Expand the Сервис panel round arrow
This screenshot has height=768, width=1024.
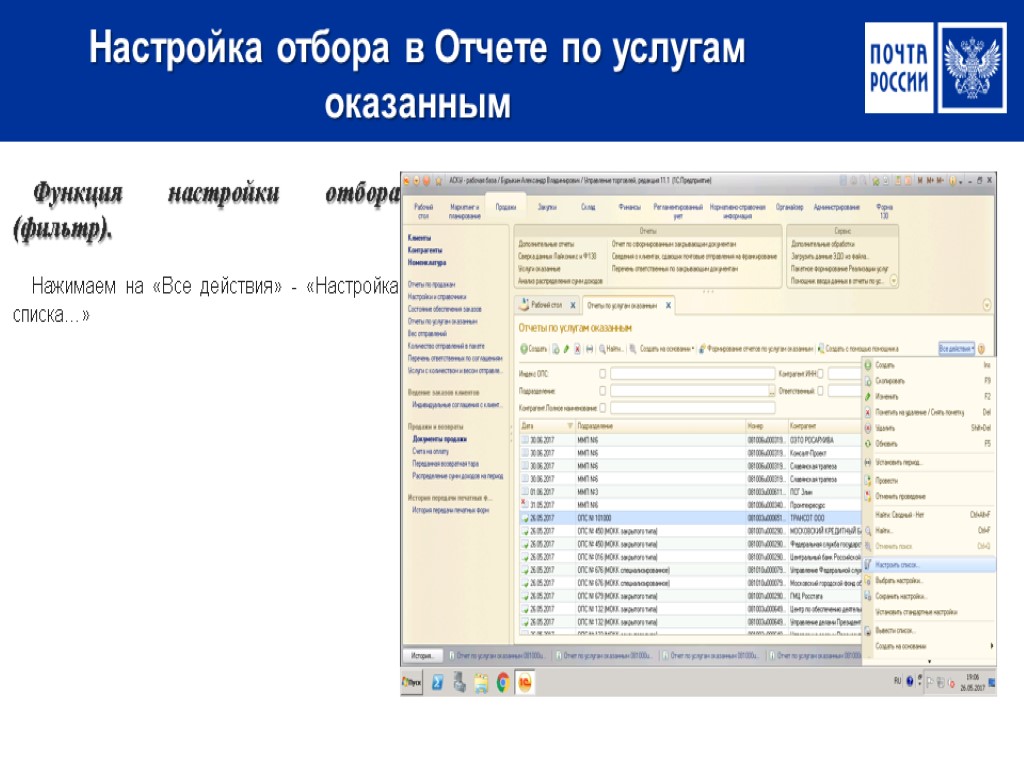[x=893, y=280]
